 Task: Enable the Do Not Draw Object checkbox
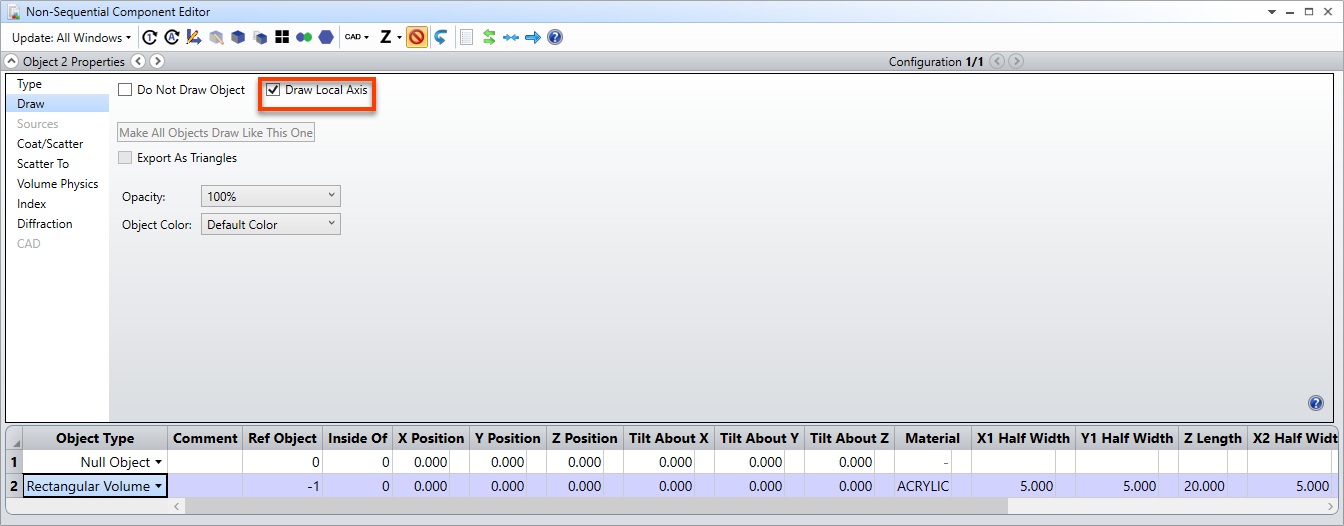pos(125,90)
